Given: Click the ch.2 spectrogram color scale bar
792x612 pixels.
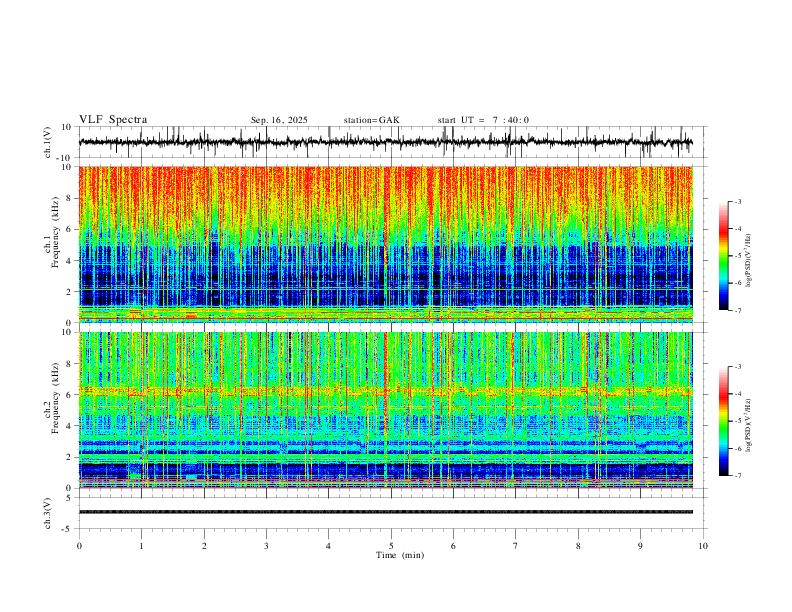Looking at the screenshot, I should 724,421.
